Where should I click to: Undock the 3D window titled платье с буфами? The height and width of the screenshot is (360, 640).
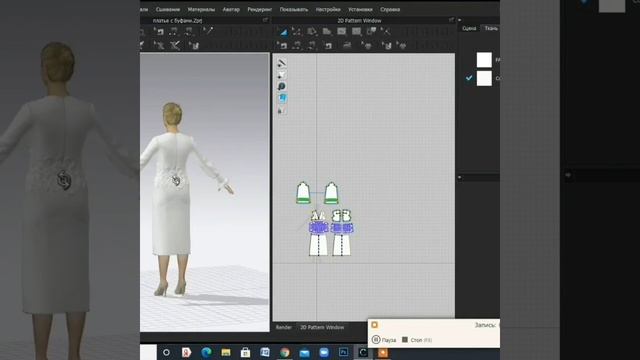(265, 20)
